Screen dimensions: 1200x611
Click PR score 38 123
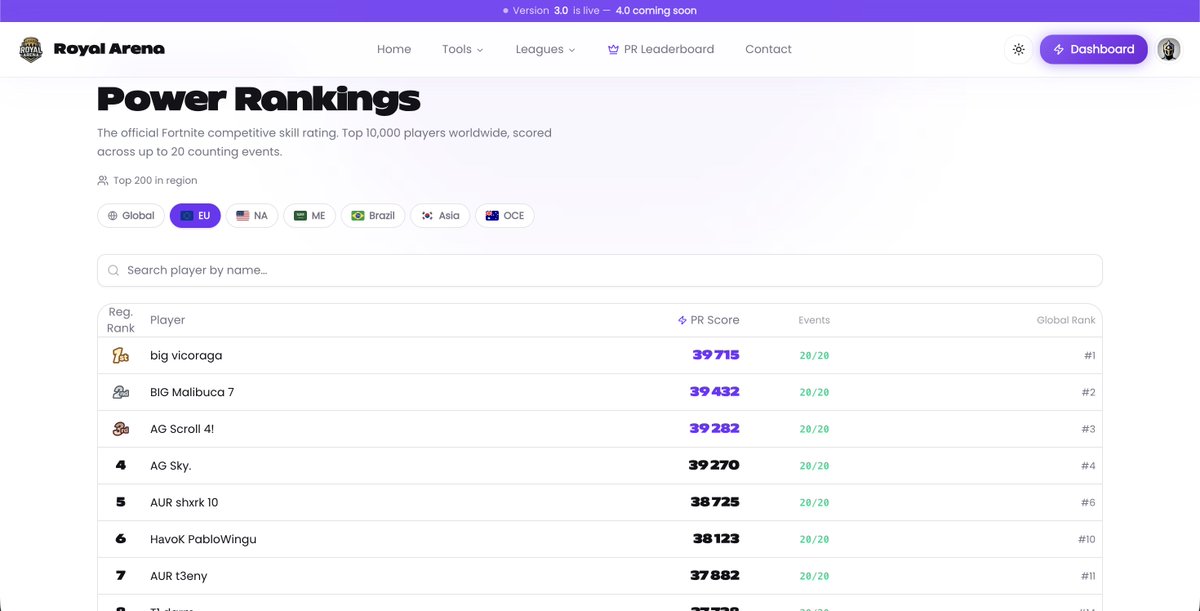pyautogui.click(x=716, y=539)
